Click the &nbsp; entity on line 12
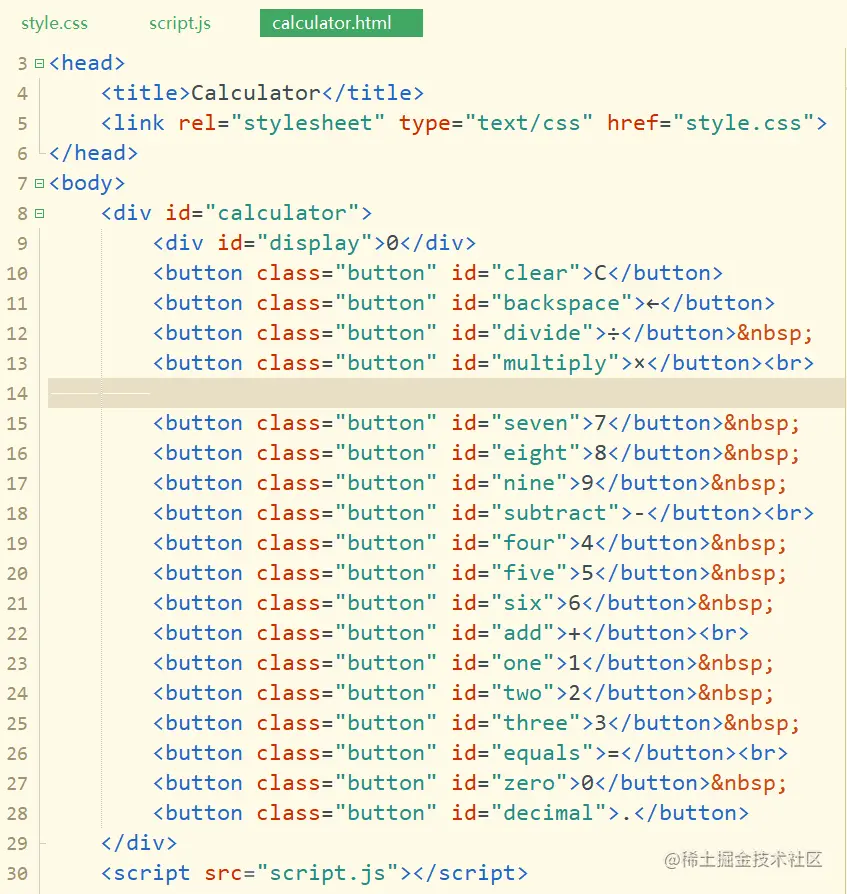Viewport: 847px width, 894px height. [x=775, y=334]
